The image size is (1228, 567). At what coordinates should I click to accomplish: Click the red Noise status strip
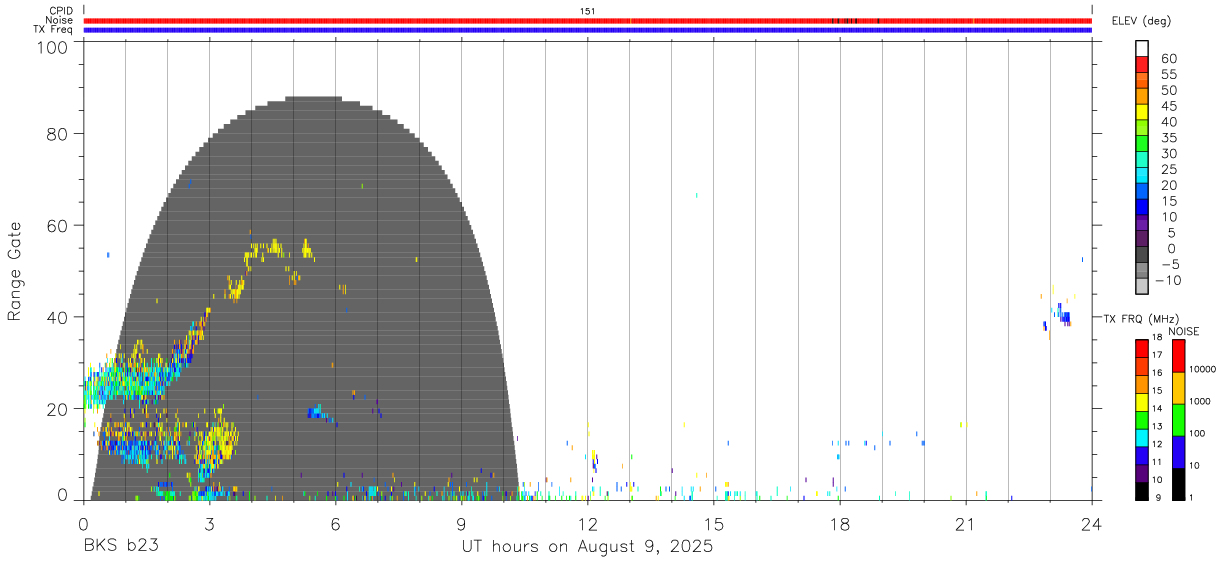coord(587,20)
